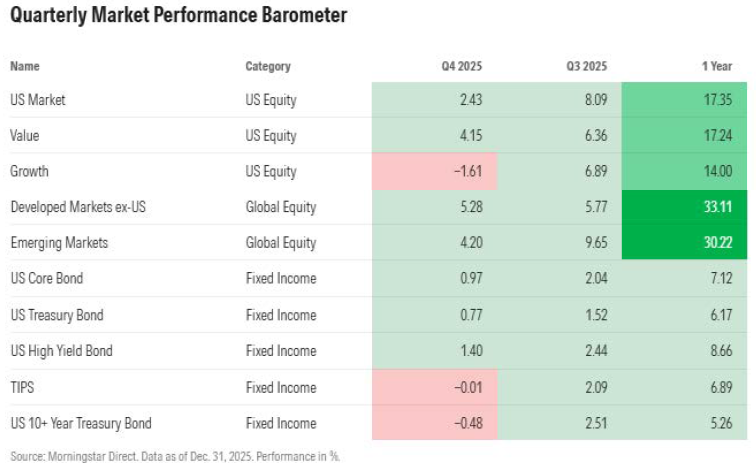Select the Global Equity category for Emerging Markets
This screenshot has width=756, height=463.
pos(280,242)
